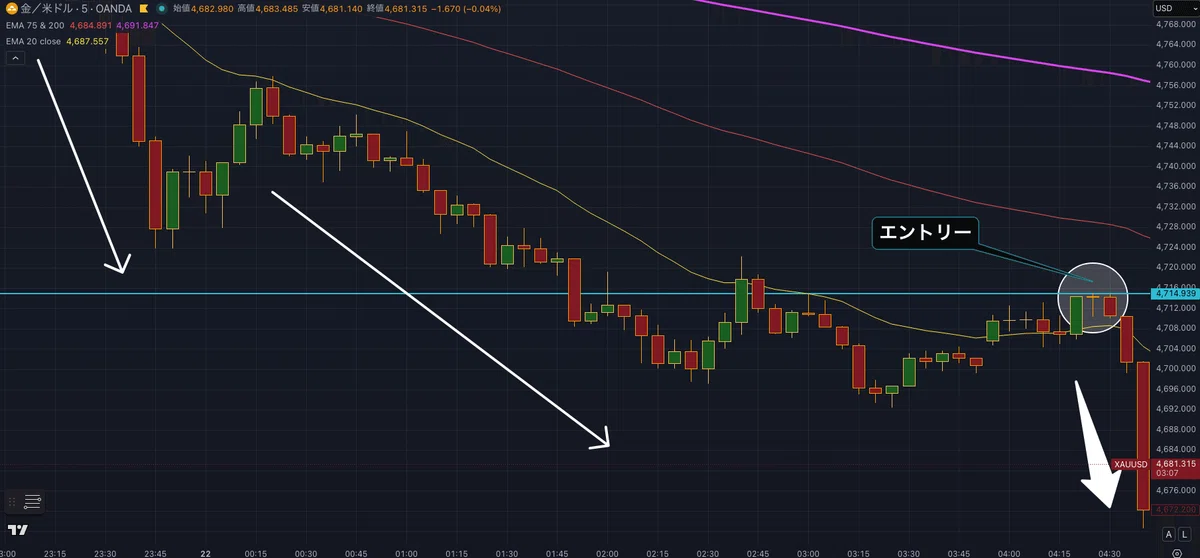Viewport: 1200px width, 558px height.
Task: Click the 22 date label on time axis
Action: point(205,552)
